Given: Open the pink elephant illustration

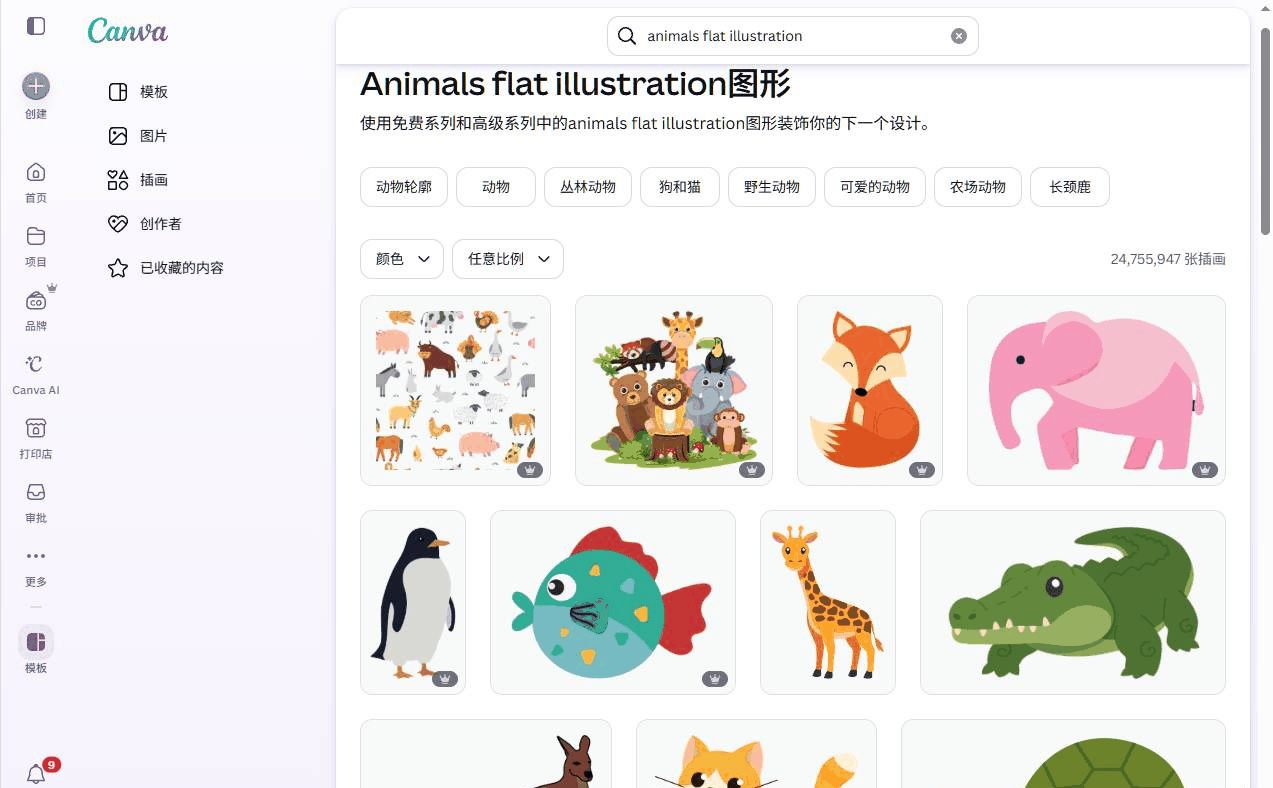Looking at the screenshot, I should [1096, 390].
